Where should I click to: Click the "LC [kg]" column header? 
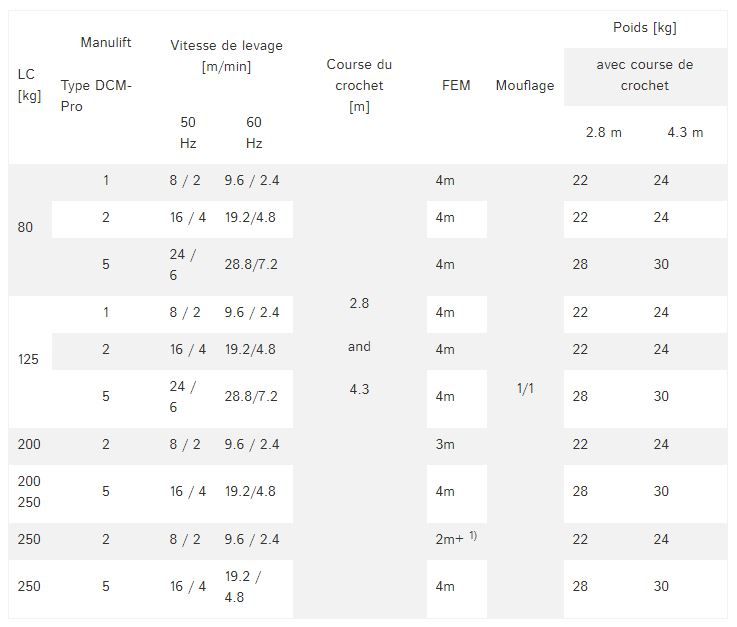(29, 85)
